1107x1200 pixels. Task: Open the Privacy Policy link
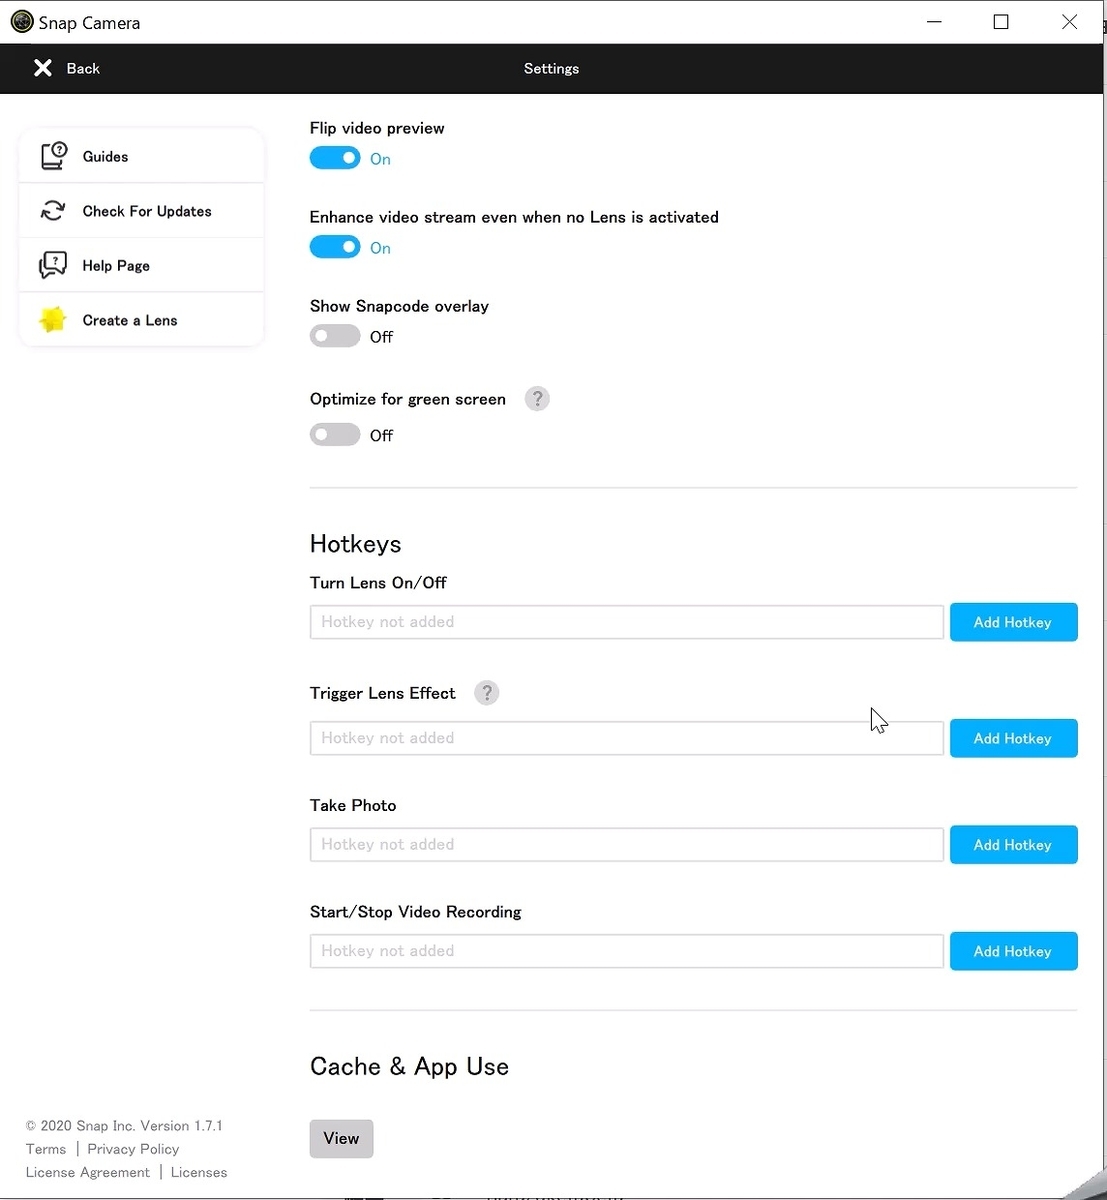(133, 1149)
